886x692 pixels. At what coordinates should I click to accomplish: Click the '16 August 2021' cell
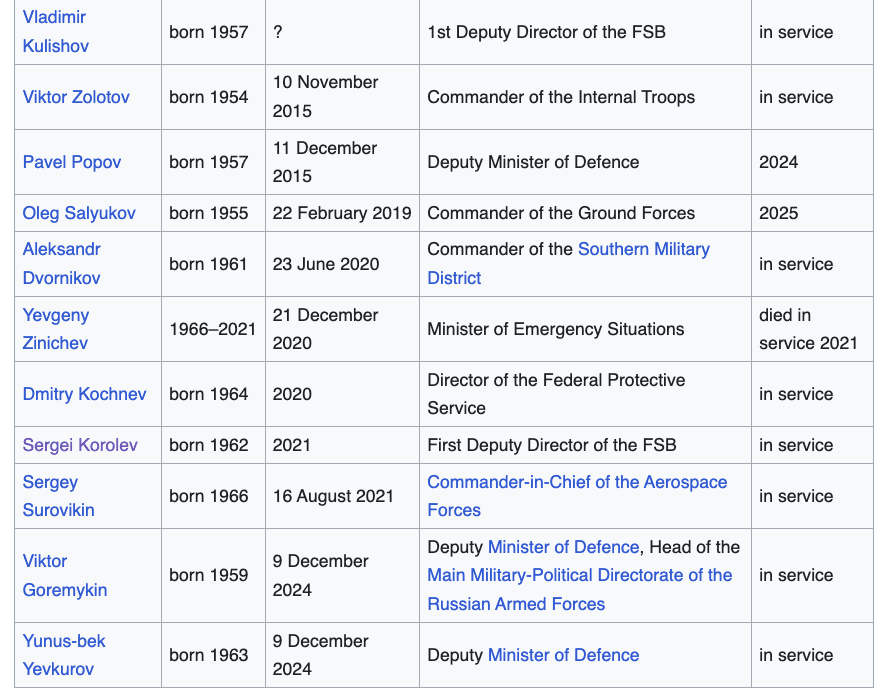point(342,496)
